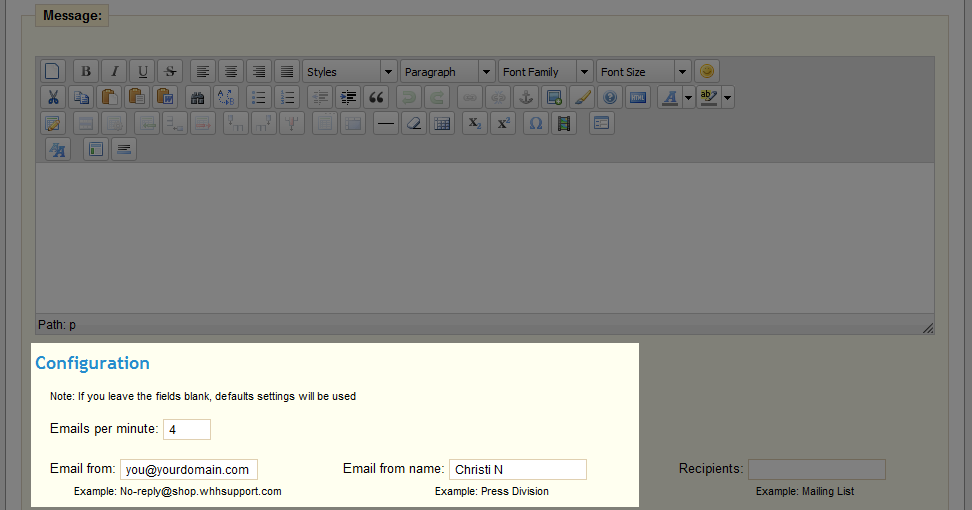This screenshot has height=510, width=972.
Task: Click the emoticon smiley icon
Action: 706,71
